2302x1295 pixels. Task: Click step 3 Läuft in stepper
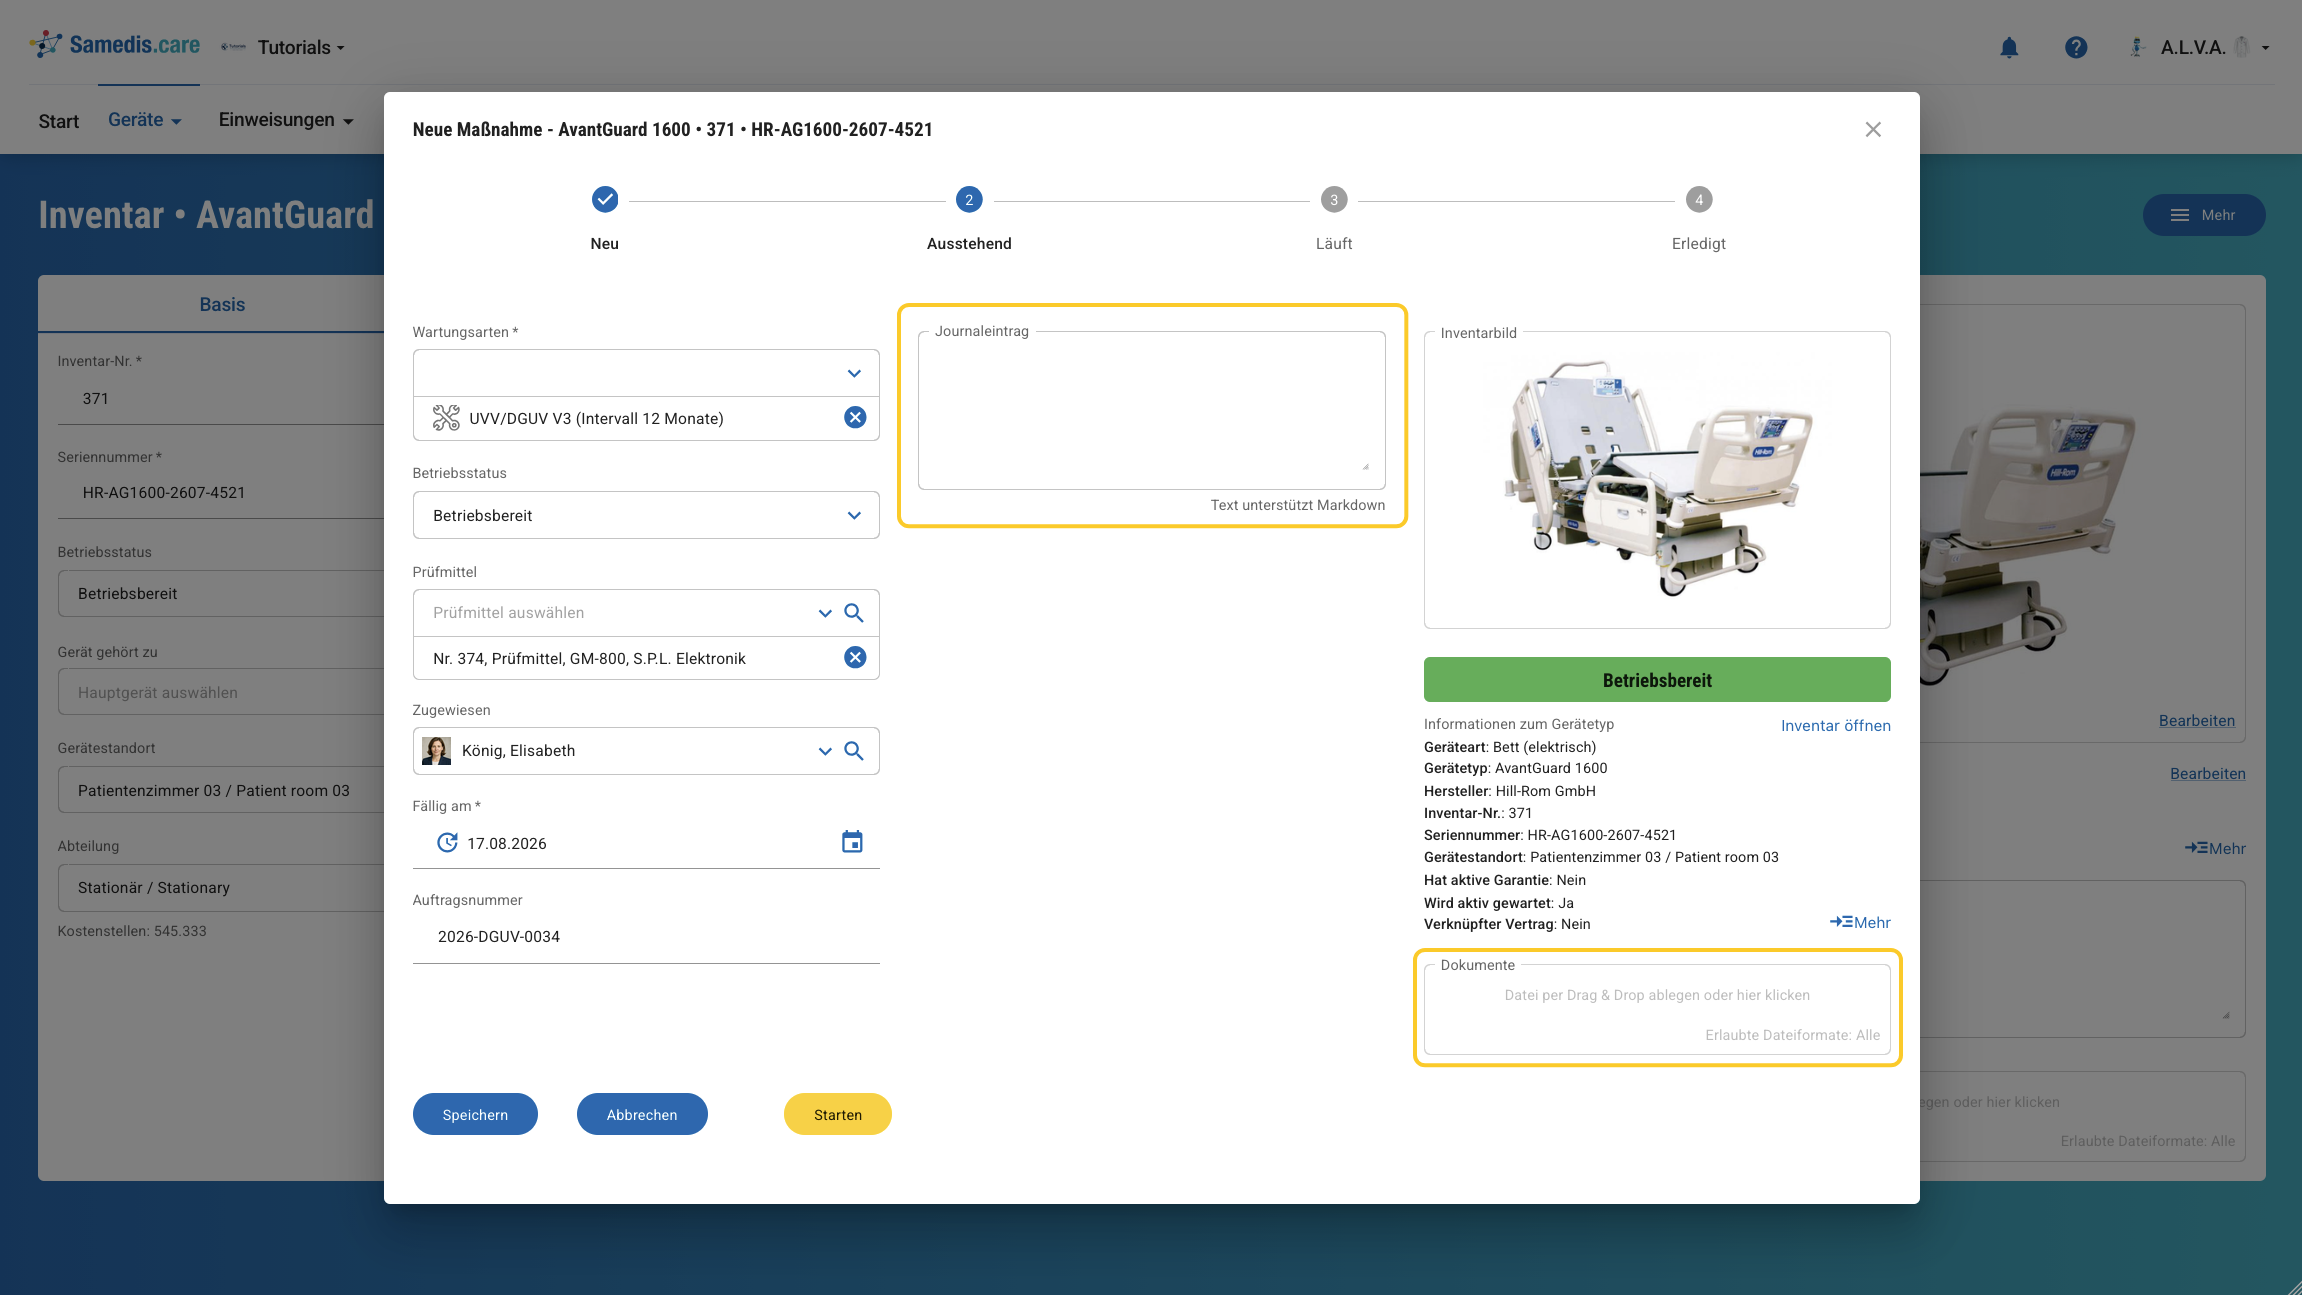(1334, 220)
